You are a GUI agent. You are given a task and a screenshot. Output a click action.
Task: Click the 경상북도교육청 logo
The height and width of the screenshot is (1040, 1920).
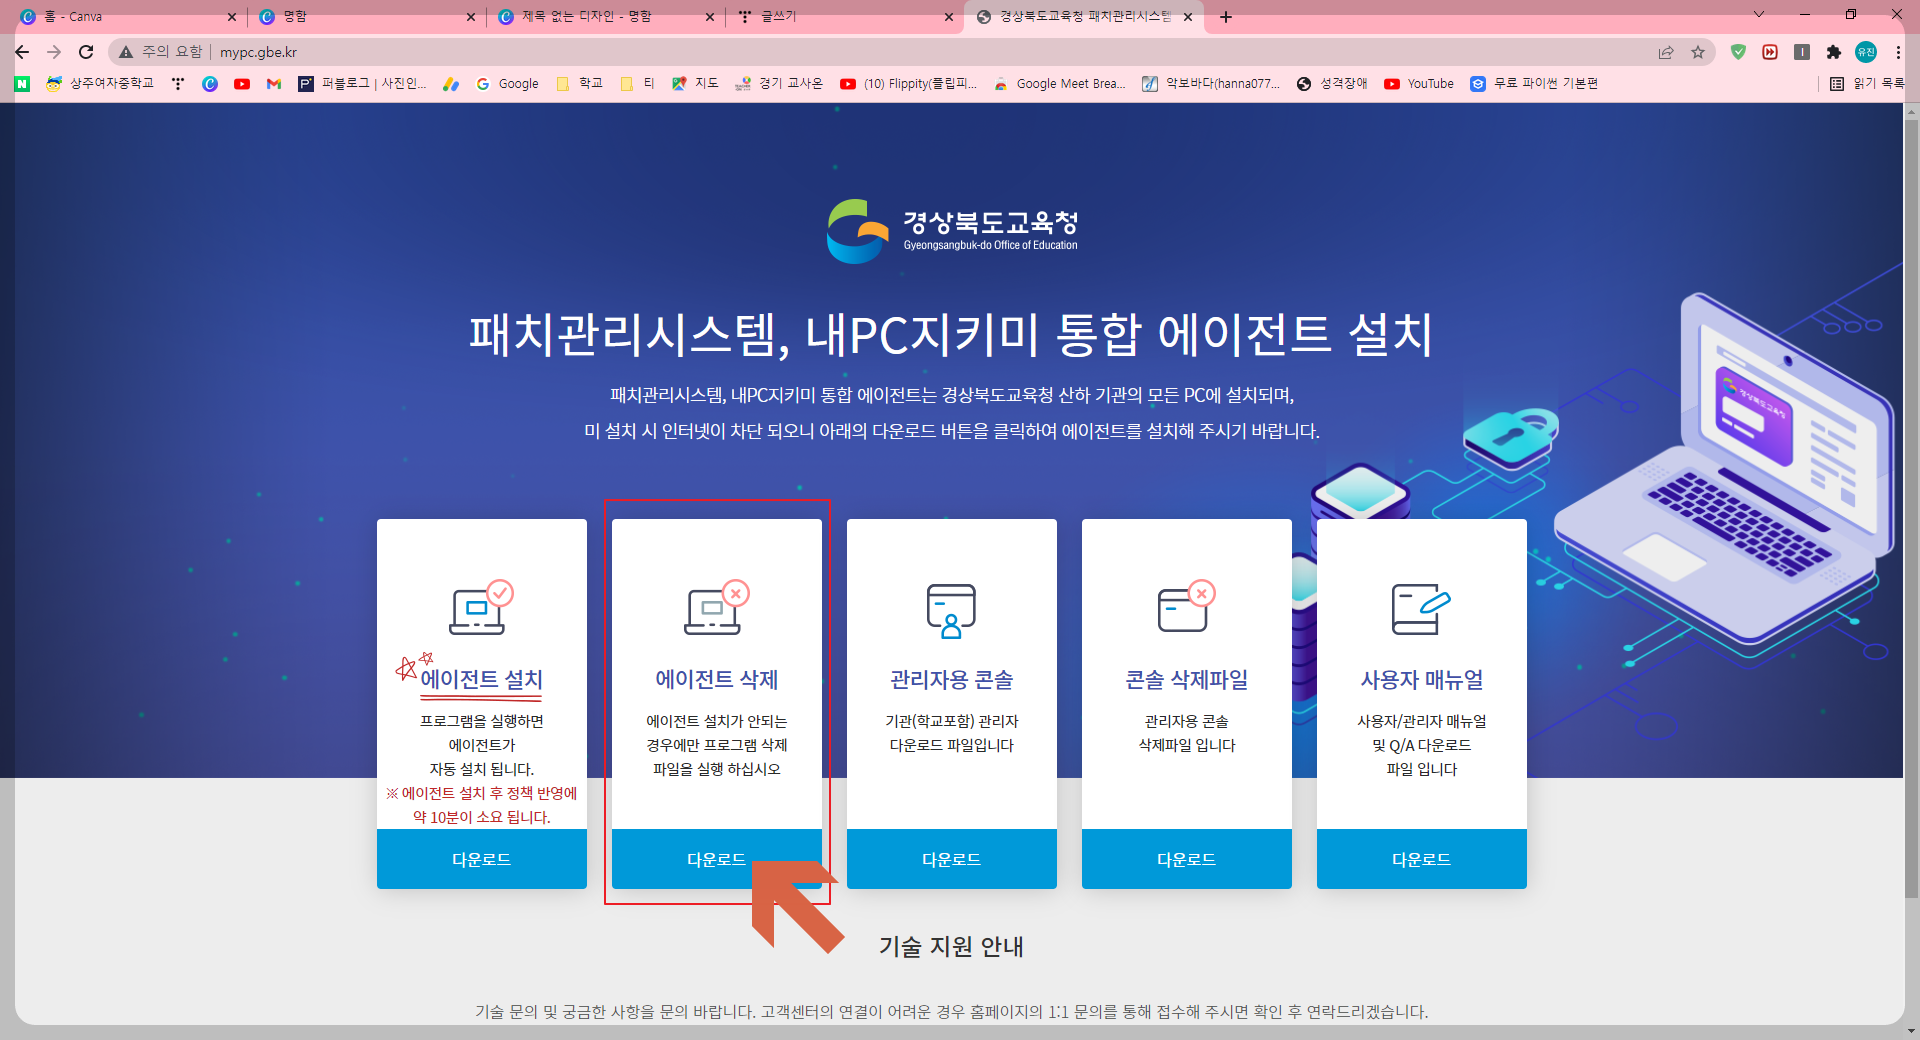952,231
